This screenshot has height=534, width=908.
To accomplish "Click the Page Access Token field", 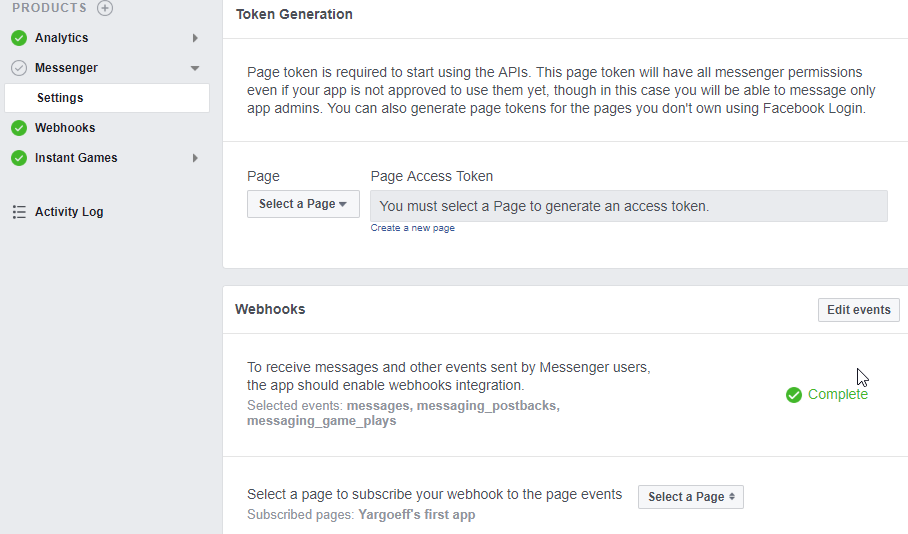I will point(629,206).
